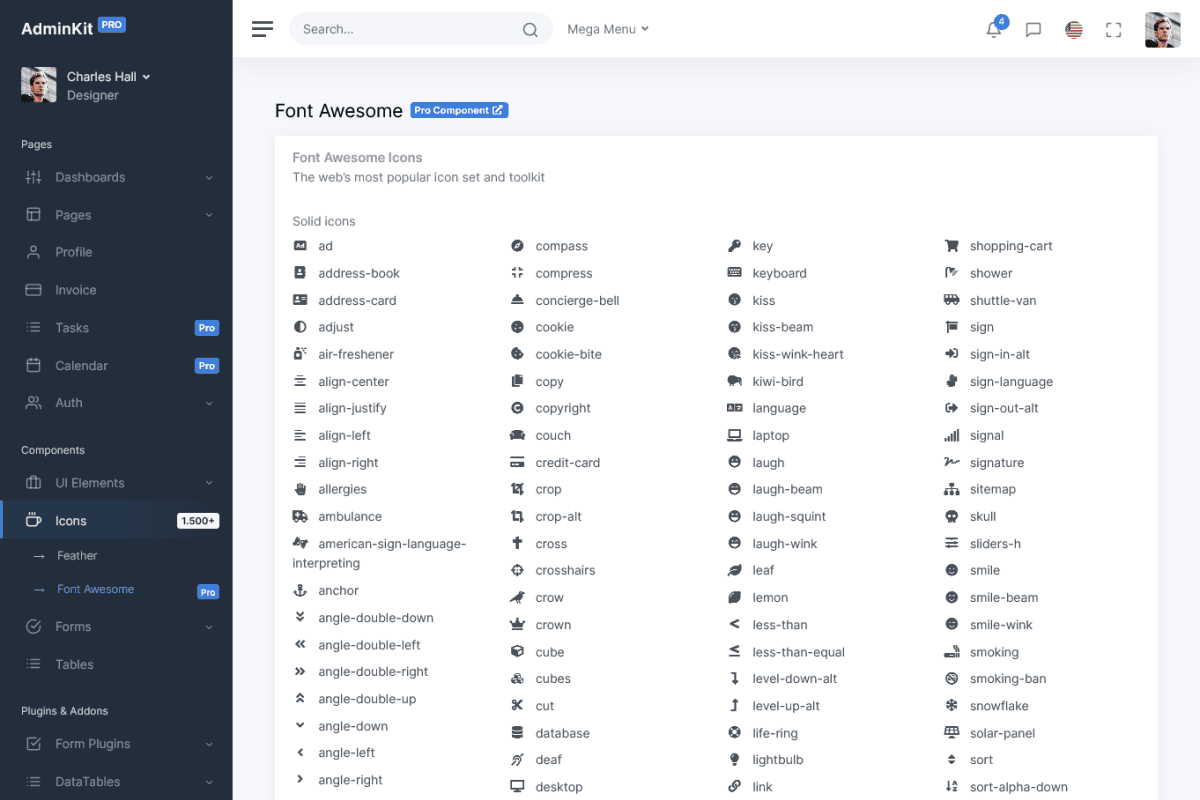The image size is (1200, 800).
Task: Click the sitemap icon
Action: pos(952,490)
